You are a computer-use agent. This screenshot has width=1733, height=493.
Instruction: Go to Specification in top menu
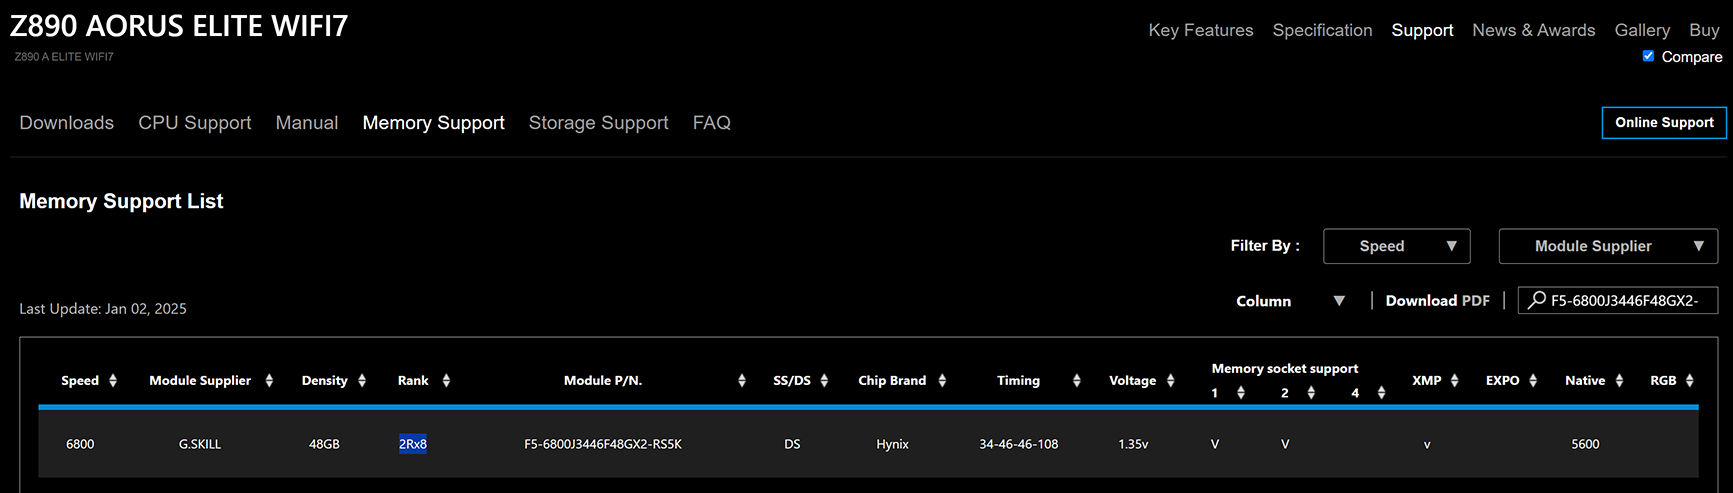(1322, 30)
